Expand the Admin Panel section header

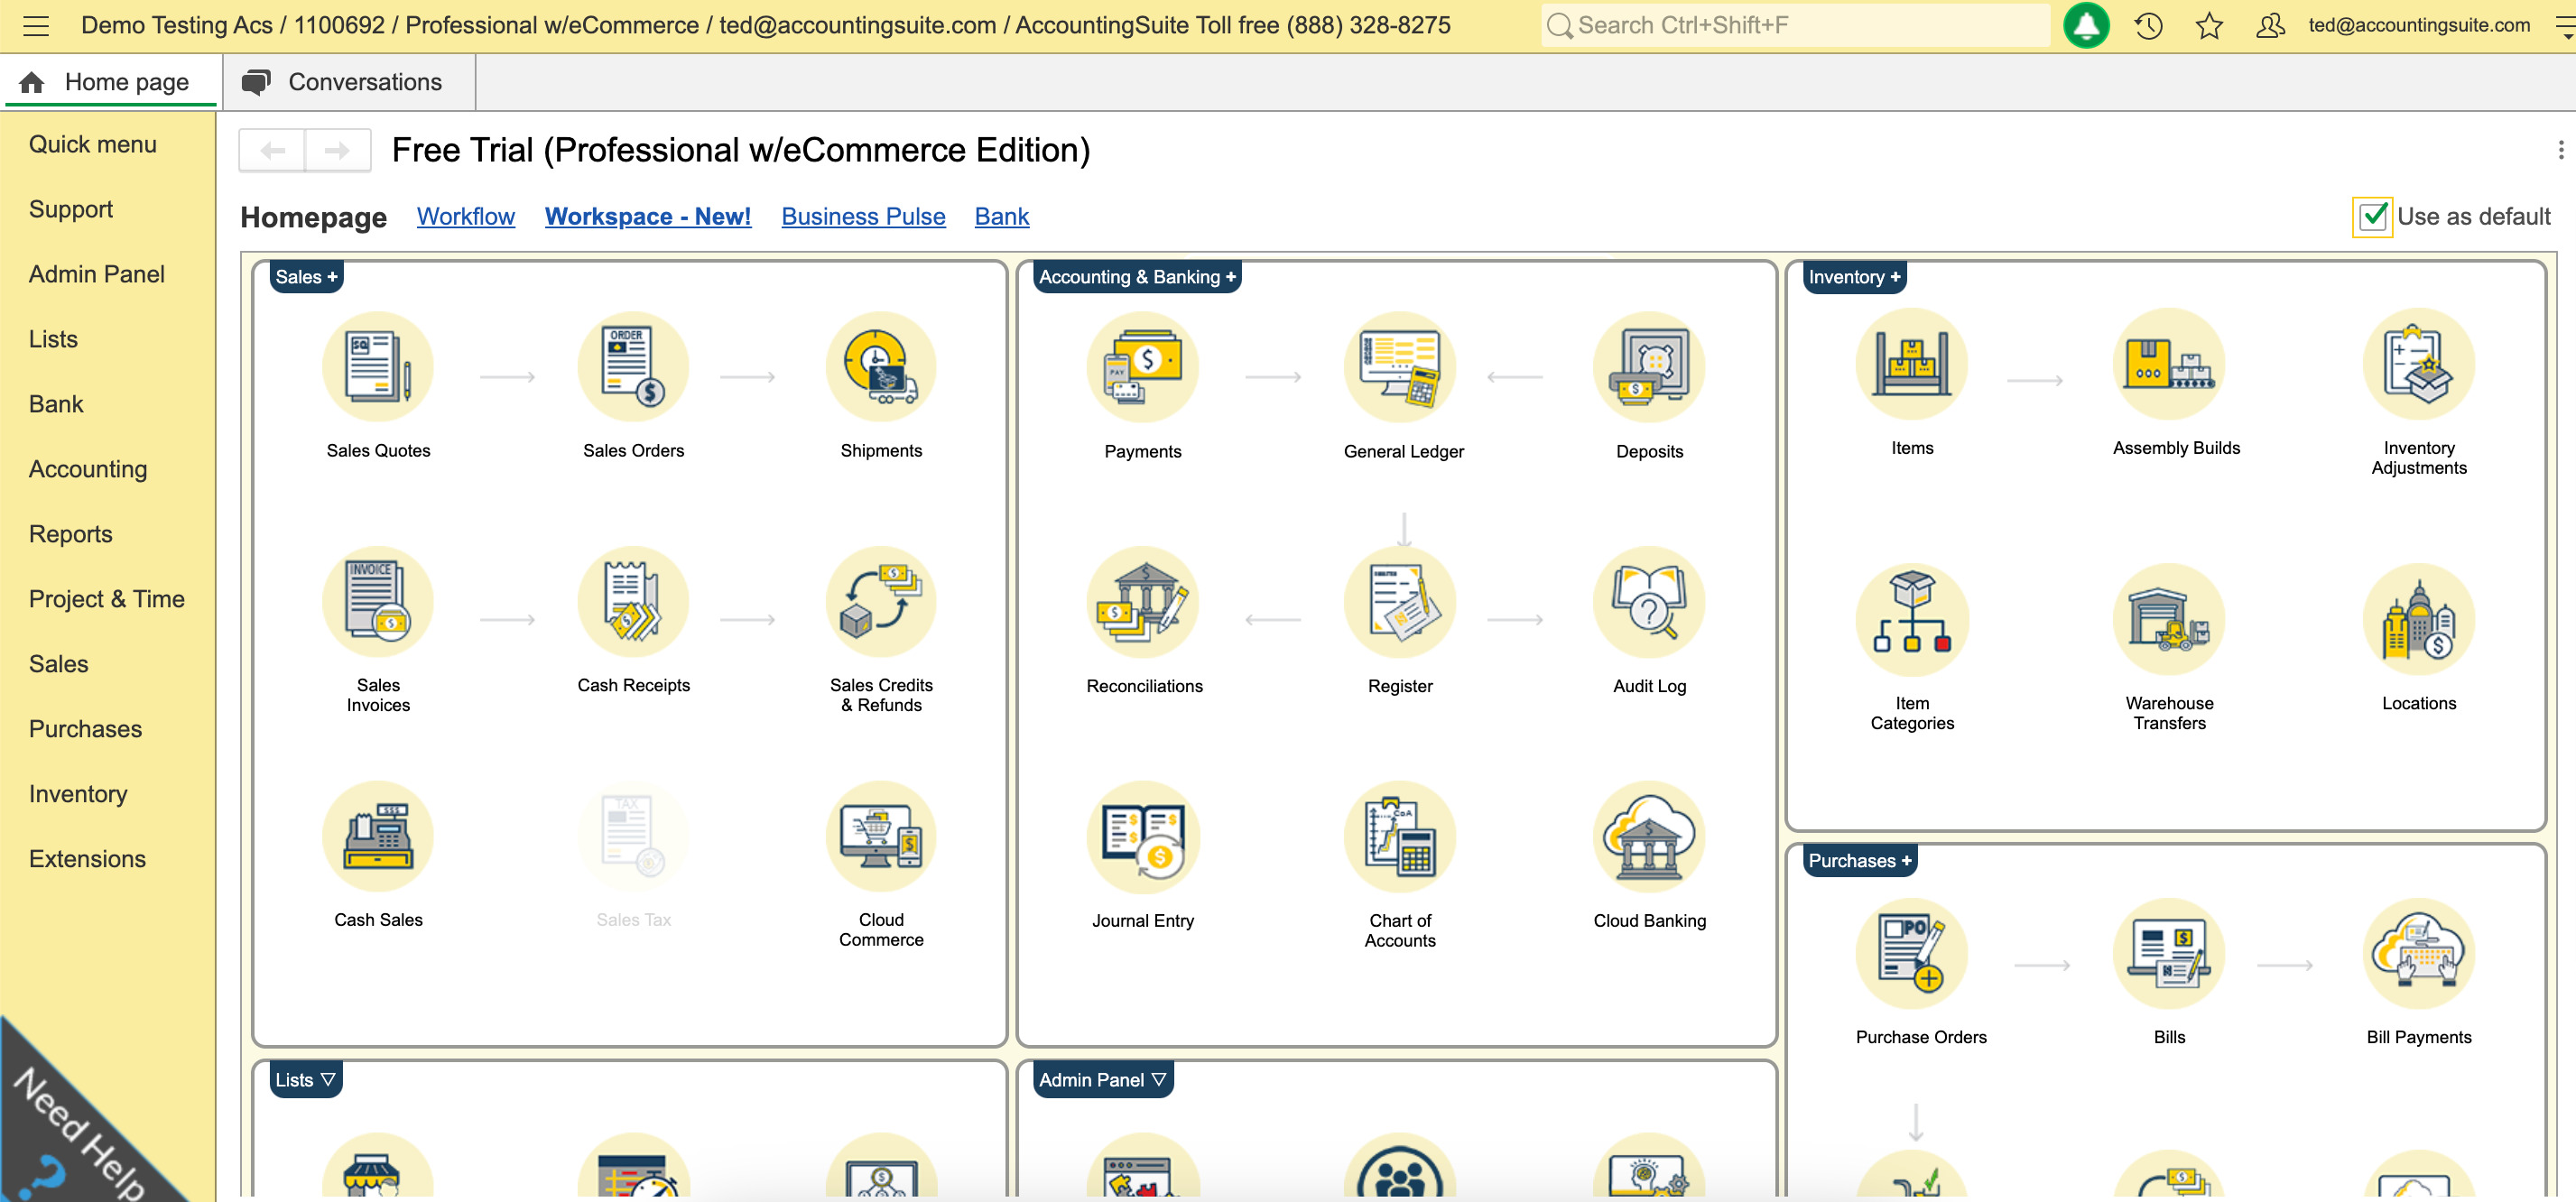coord(1101,1080)
